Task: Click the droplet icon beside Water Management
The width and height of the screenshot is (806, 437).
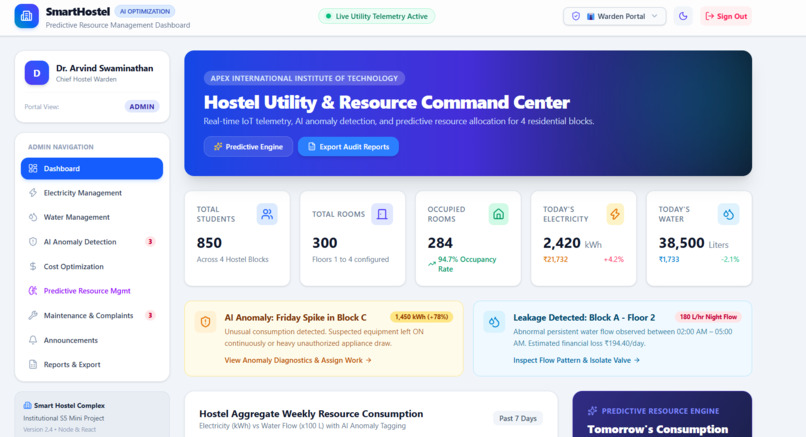Action: click(x=33, y=217)
